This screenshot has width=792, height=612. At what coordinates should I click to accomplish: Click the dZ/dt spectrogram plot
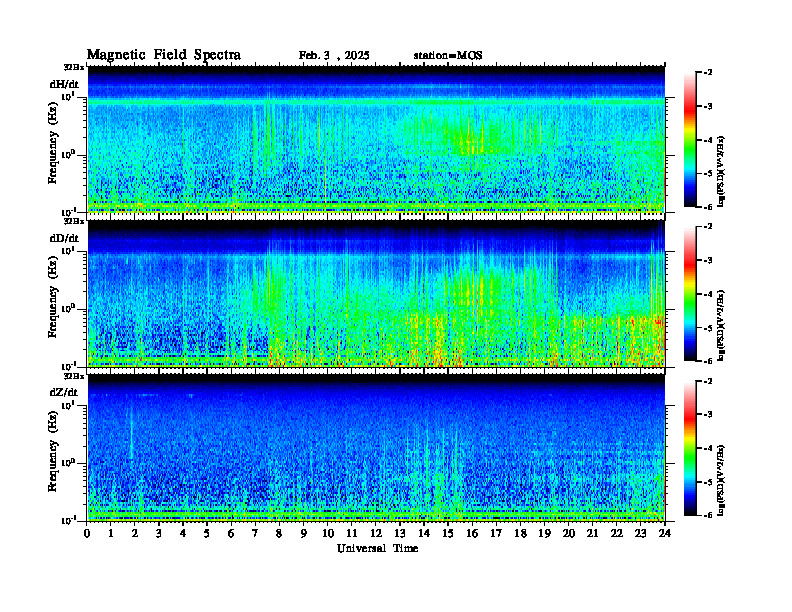376,448
